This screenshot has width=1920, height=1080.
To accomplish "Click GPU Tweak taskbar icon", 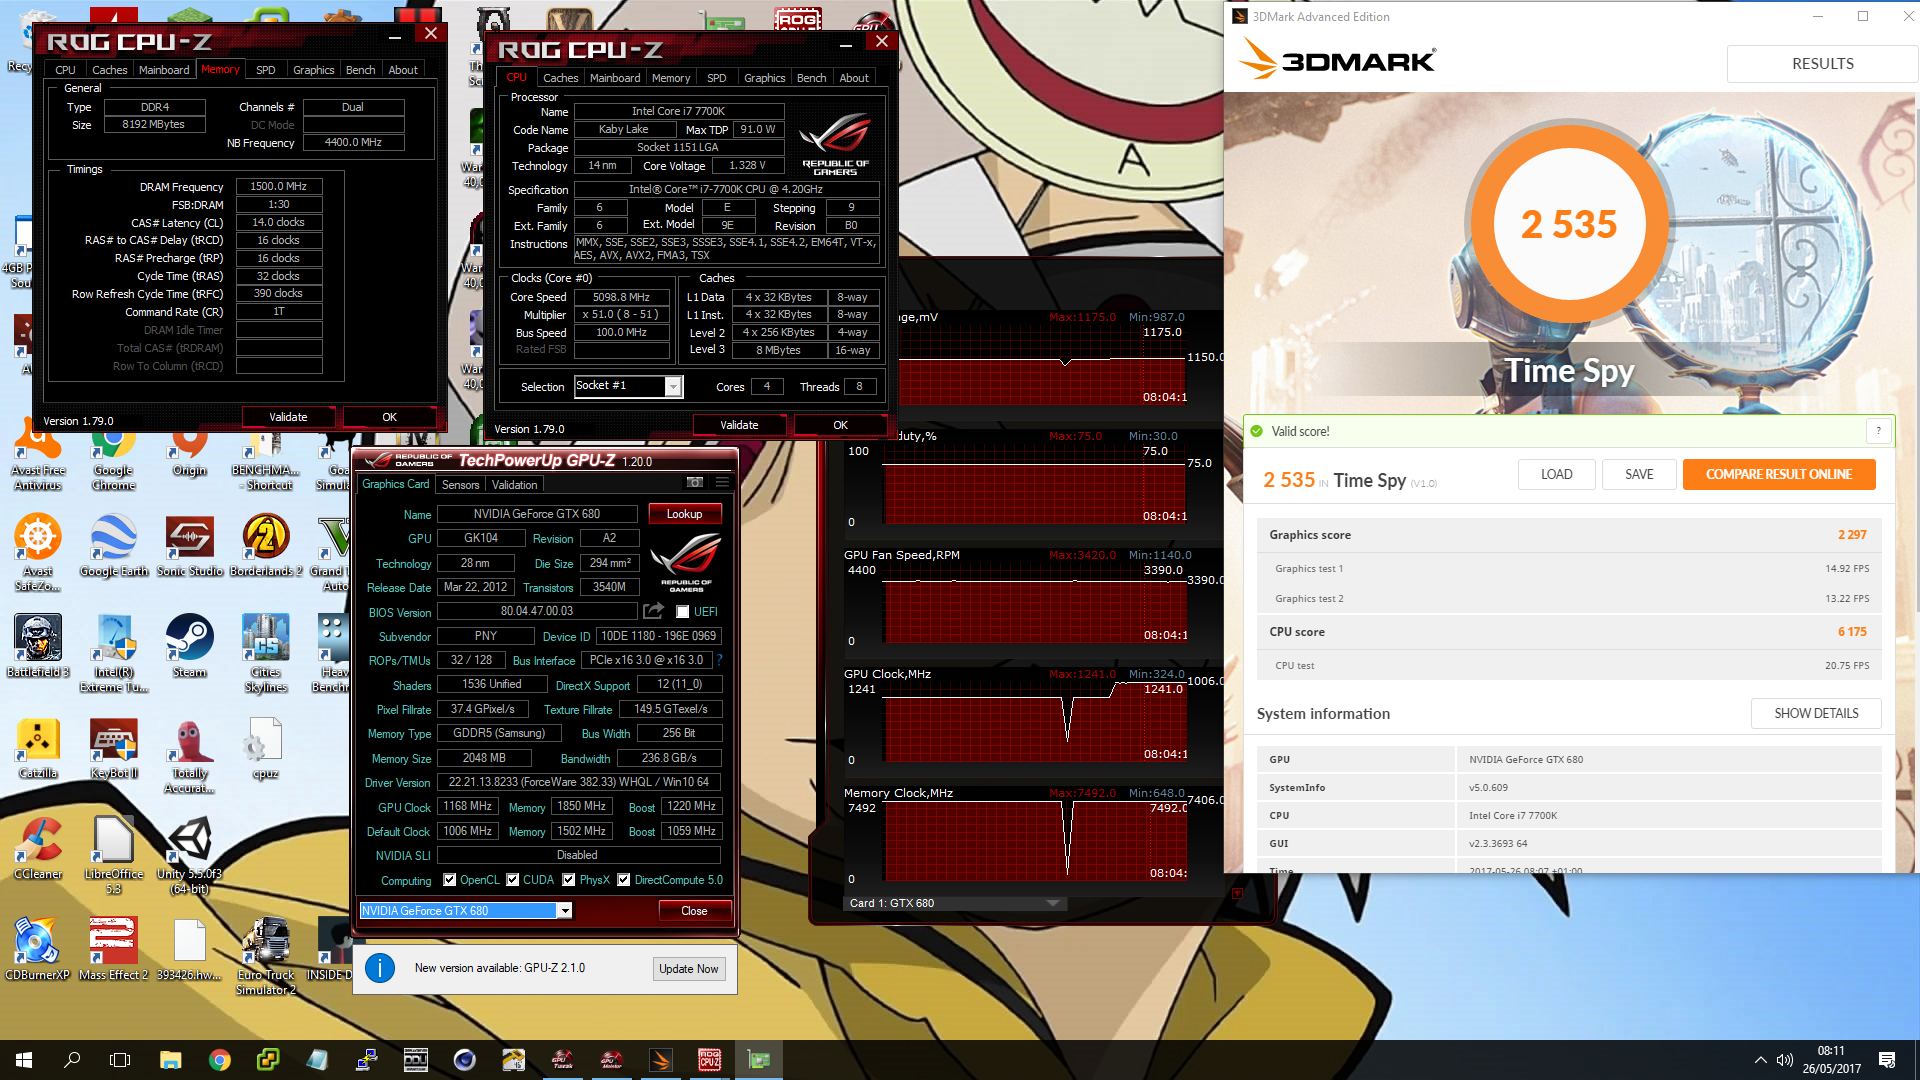I will [563, 1060].
